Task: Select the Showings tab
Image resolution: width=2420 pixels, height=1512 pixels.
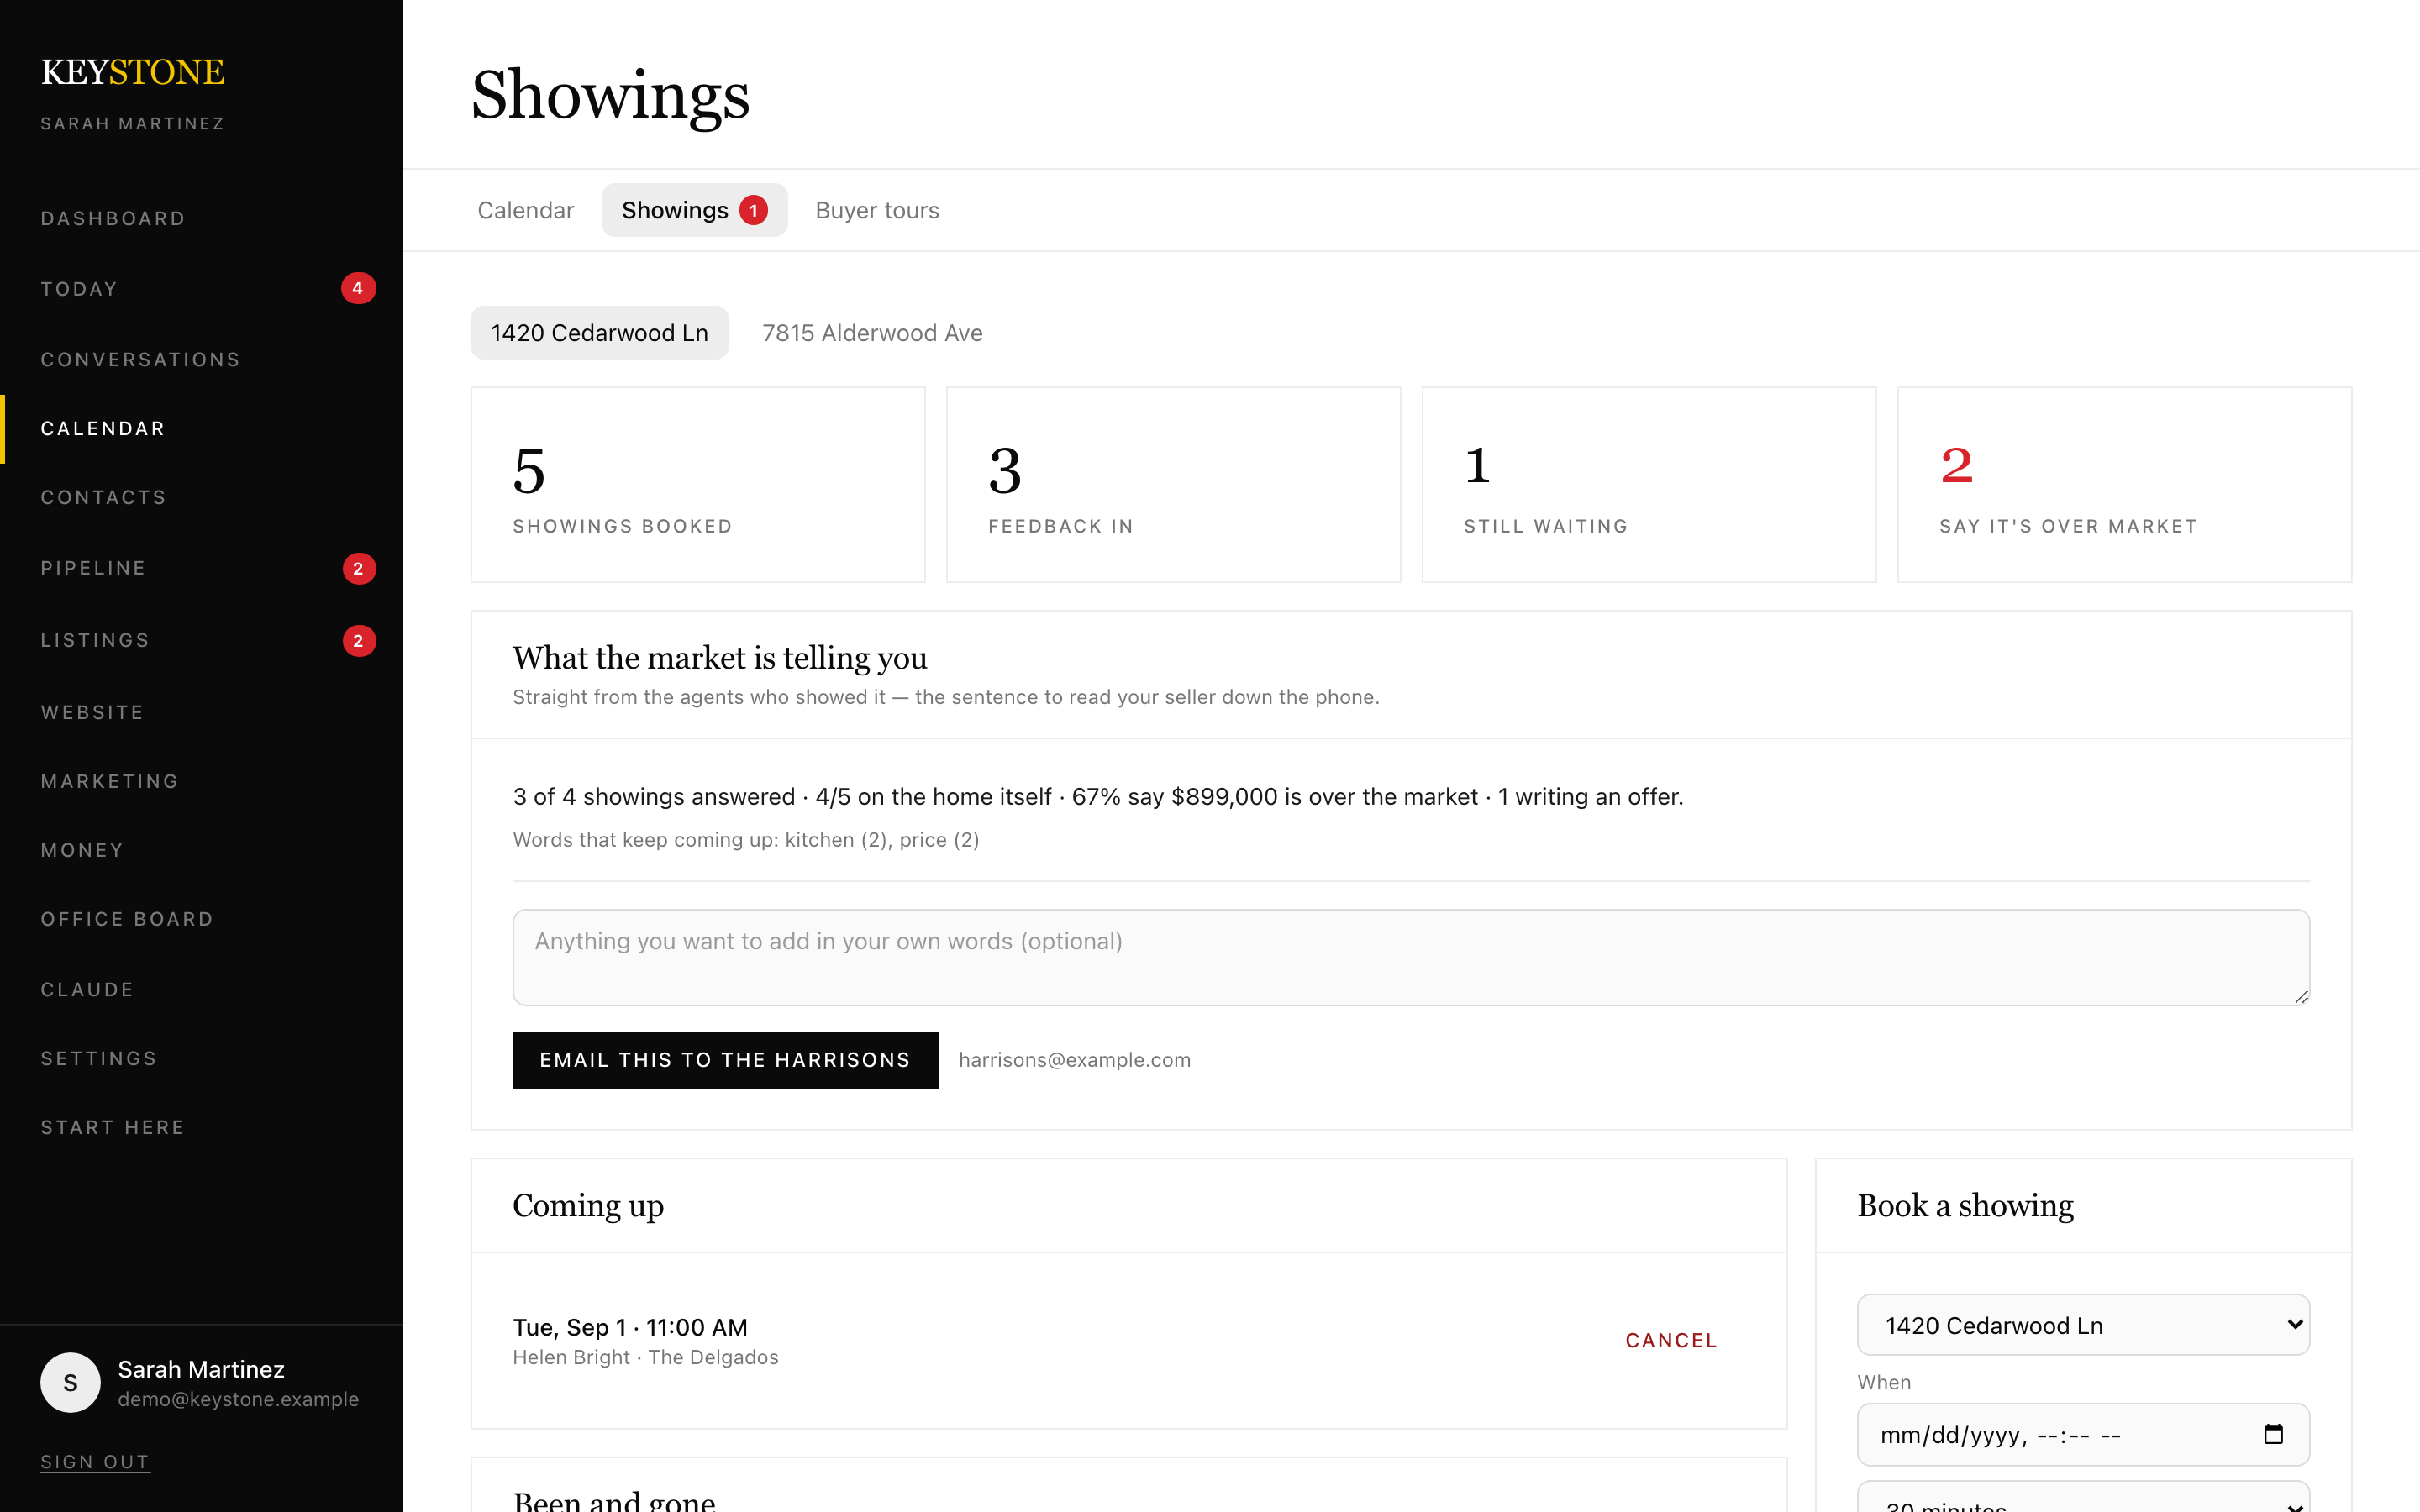Action: pos(694,210)
